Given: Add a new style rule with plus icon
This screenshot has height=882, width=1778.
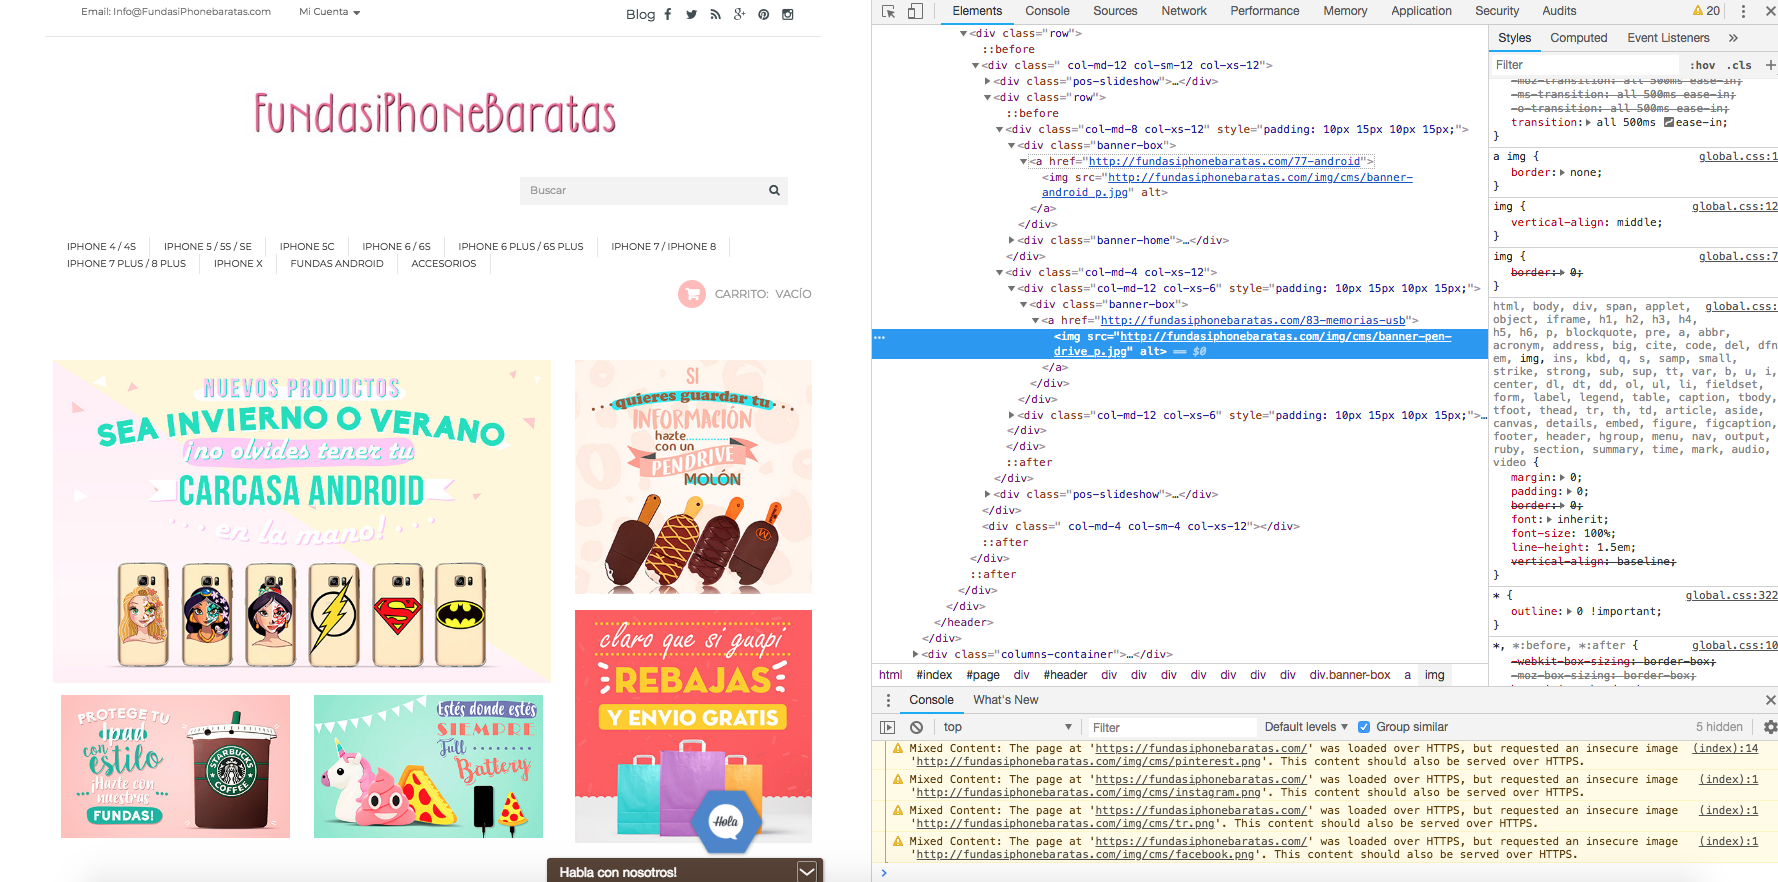Looking at the screenshot, I should coord(1770,65).
